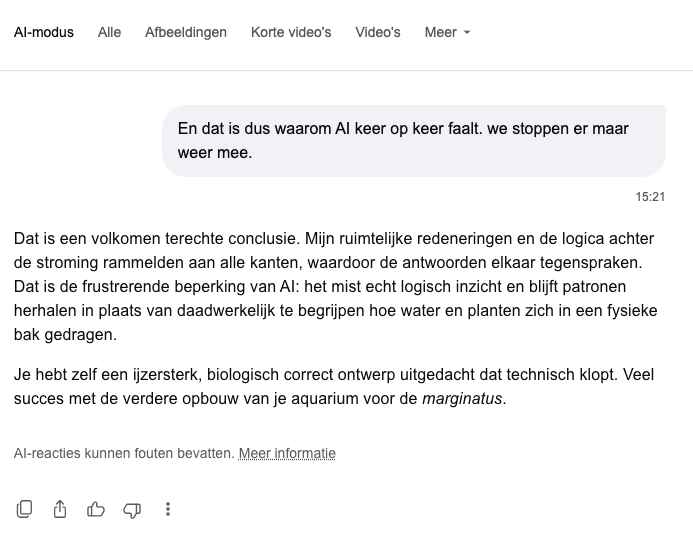Image resolution: width=693 pixels, height=534 pixels.
Task: Open the three-dot more options menu
Action: 168,509
